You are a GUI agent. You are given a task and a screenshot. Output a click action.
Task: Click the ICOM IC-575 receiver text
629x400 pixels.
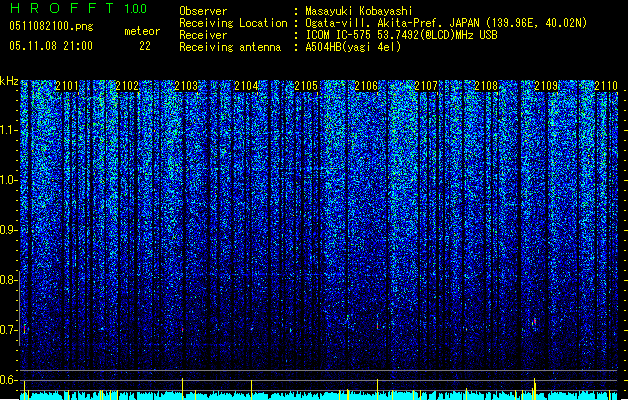[x=401, y=35]
